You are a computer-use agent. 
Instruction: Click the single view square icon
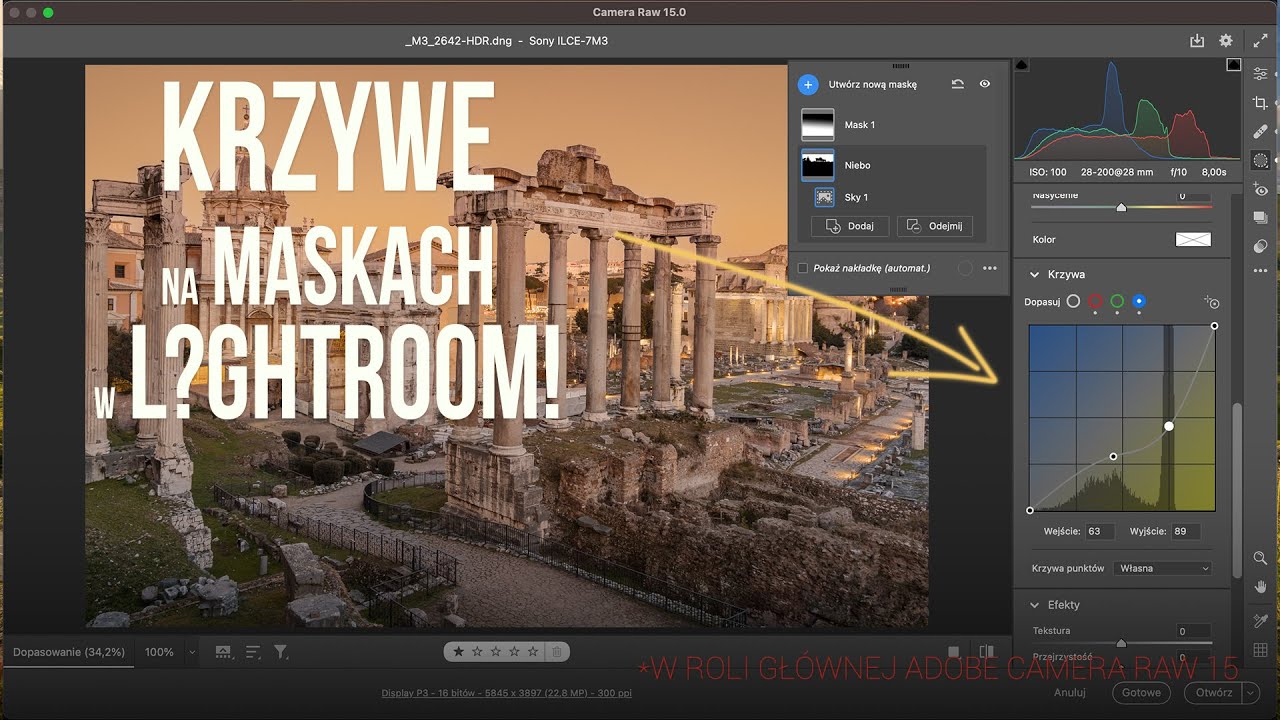(x=954, y=651)
